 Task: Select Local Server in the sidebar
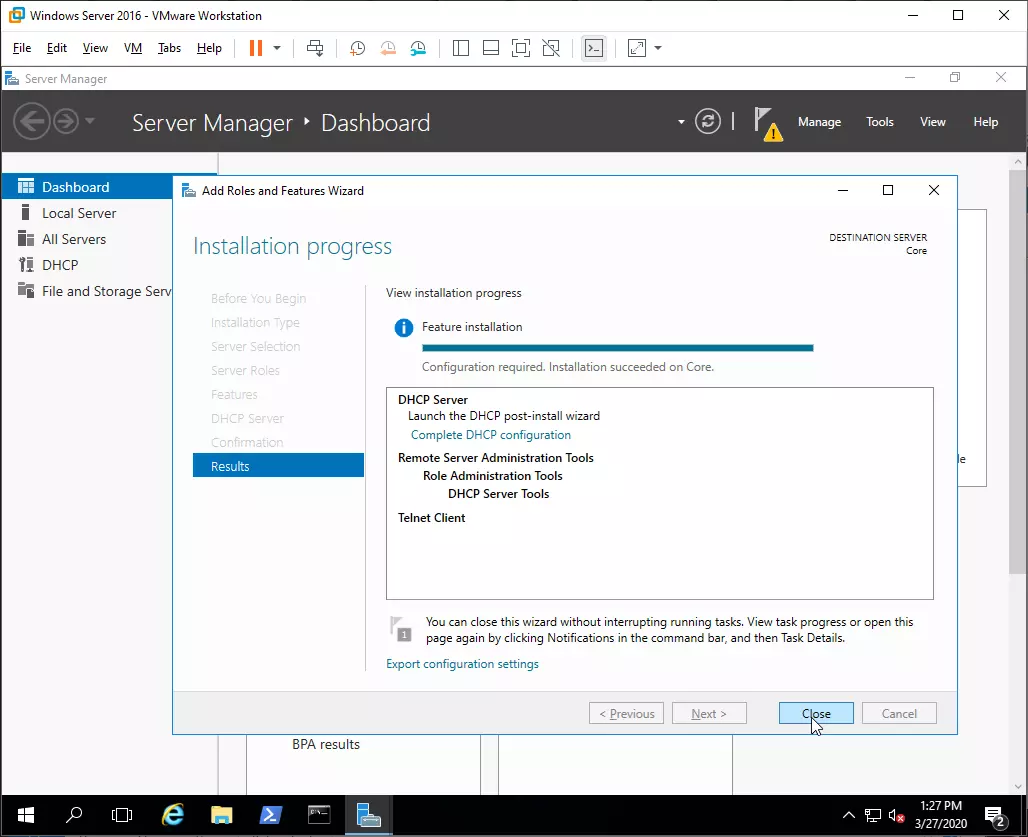click(x=87, y=213)
